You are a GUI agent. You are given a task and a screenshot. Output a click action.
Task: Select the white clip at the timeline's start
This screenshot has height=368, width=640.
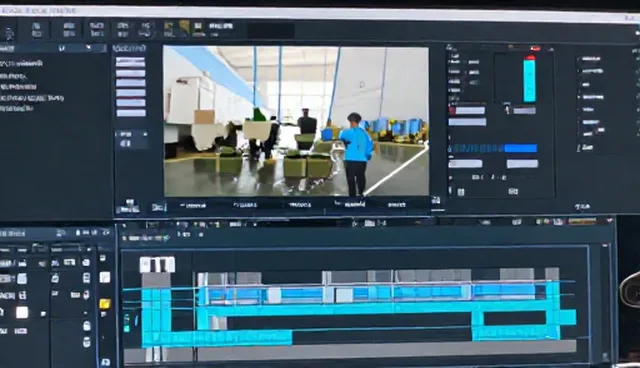tap(158, 264)
